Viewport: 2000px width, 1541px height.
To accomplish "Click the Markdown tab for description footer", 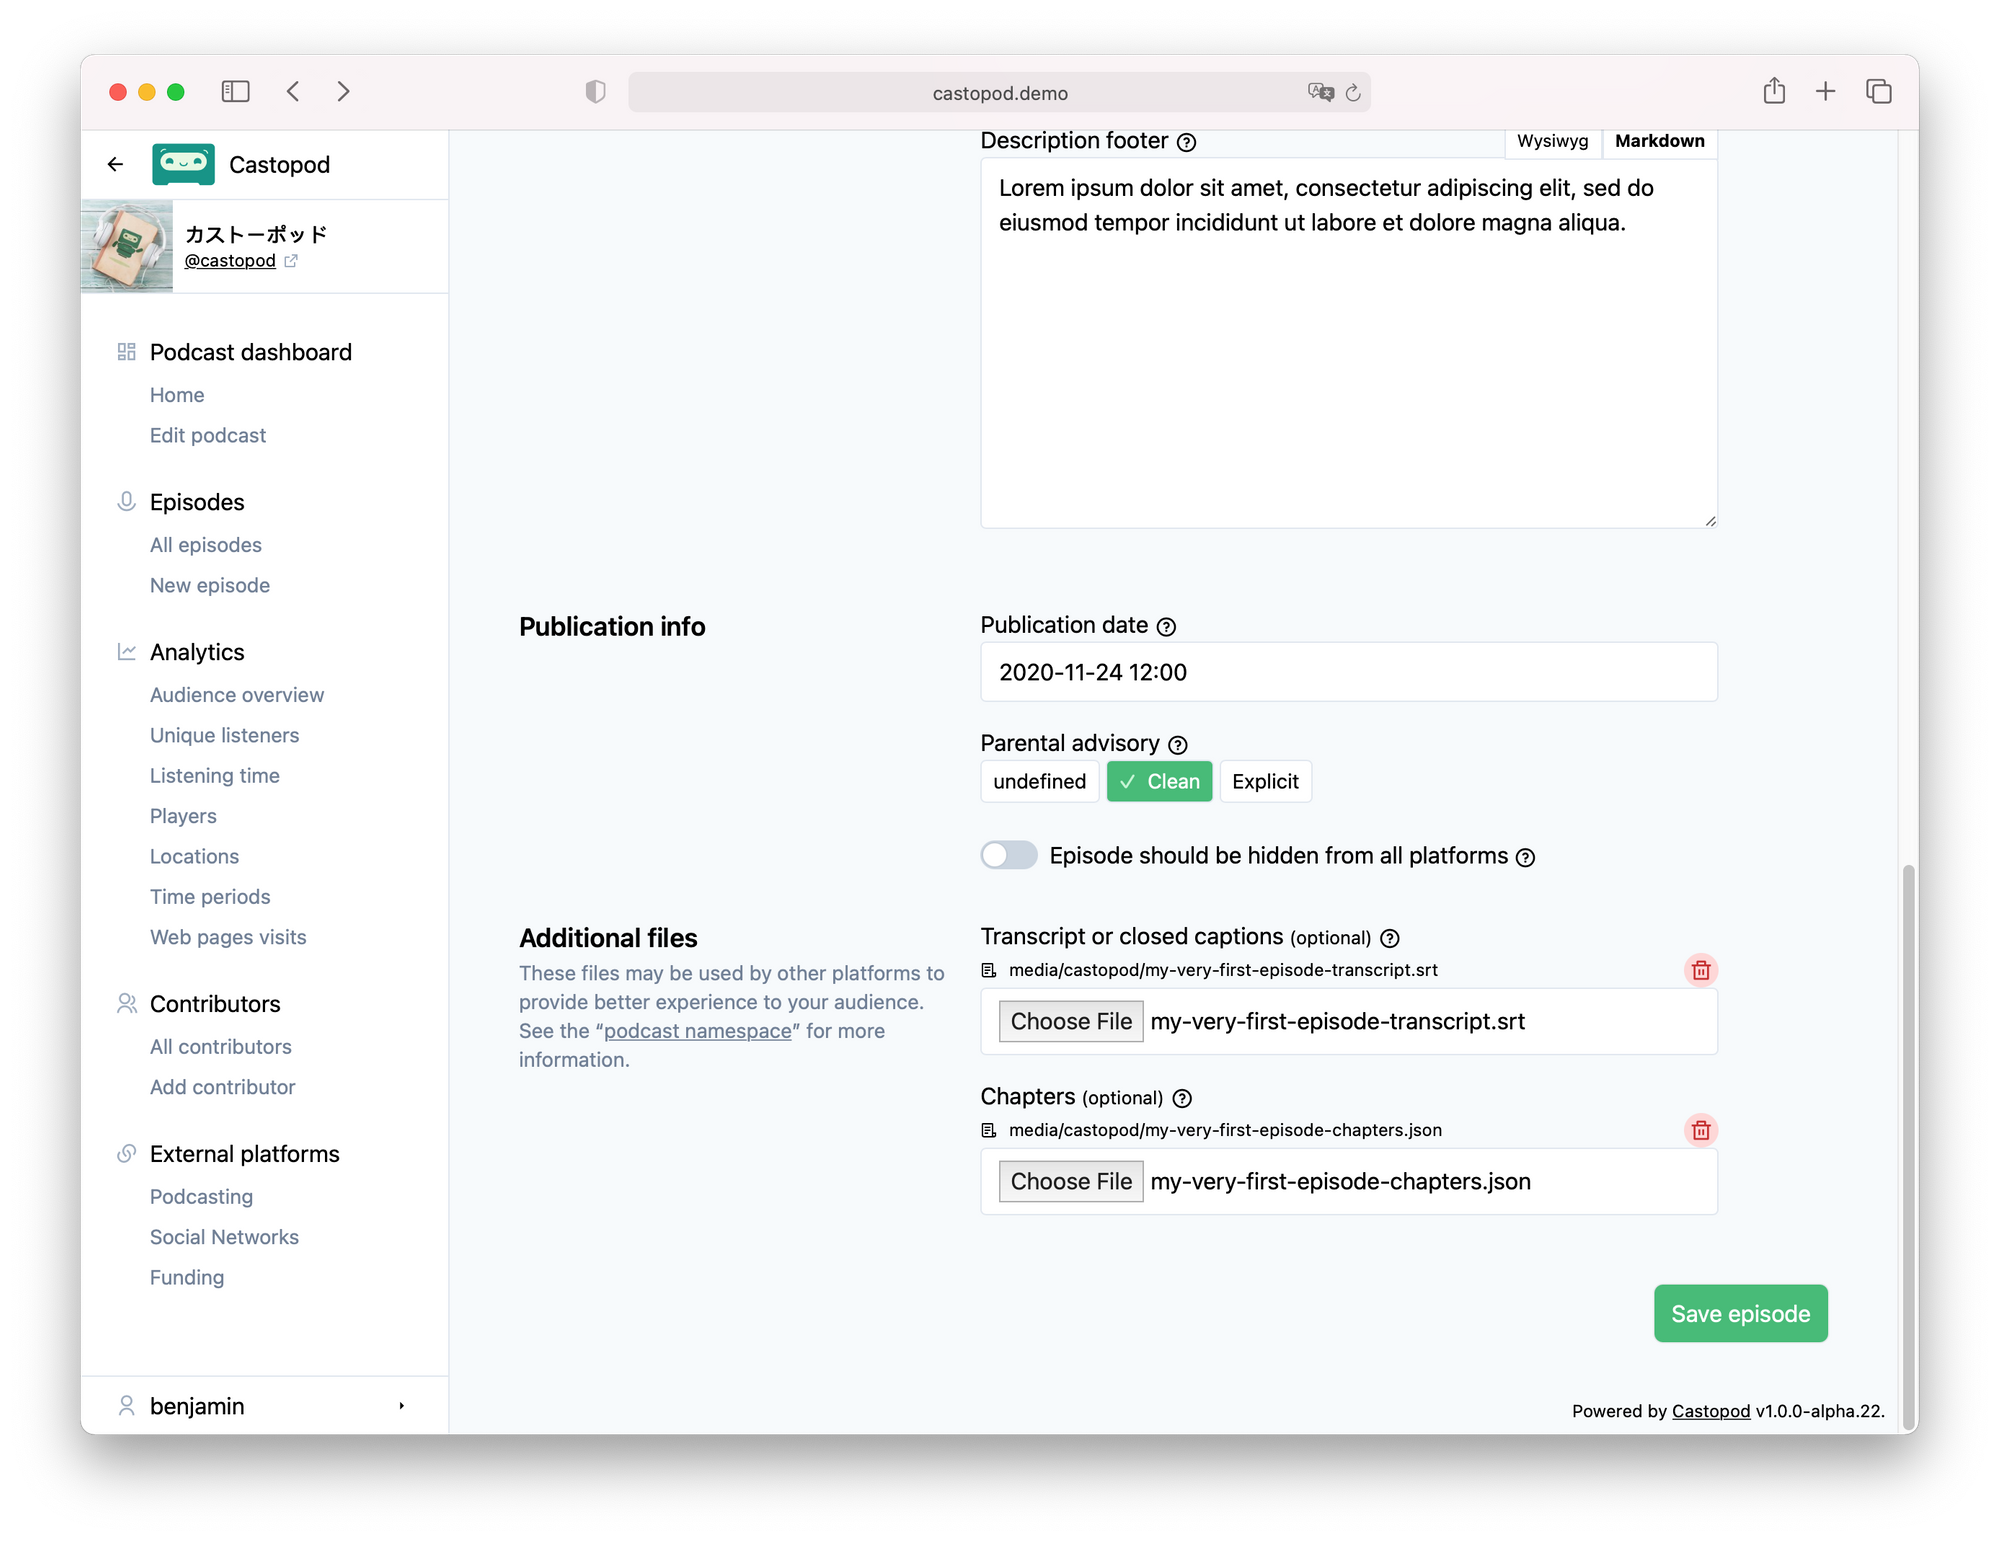I will pyautogui.click(x=1659, y=141).
